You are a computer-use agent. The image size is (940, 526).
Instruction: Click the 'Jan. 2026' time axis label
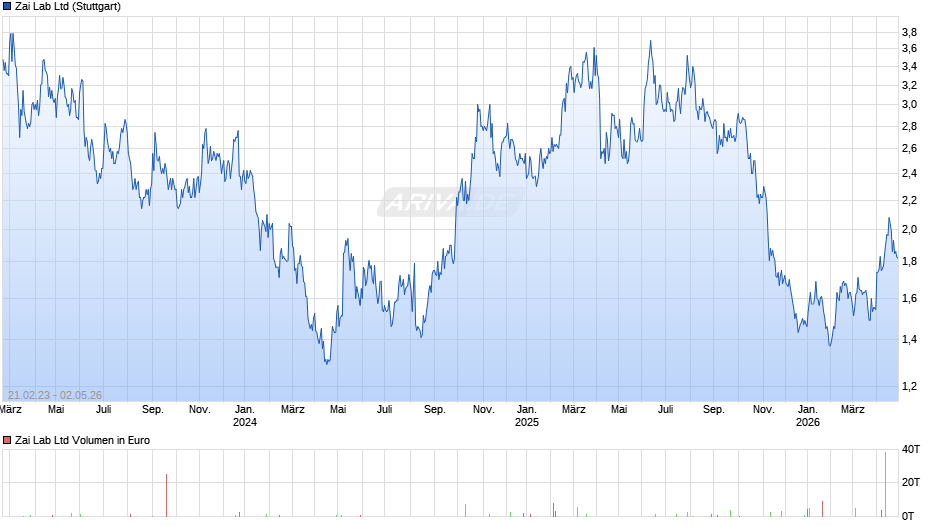(x=808, y=416)
